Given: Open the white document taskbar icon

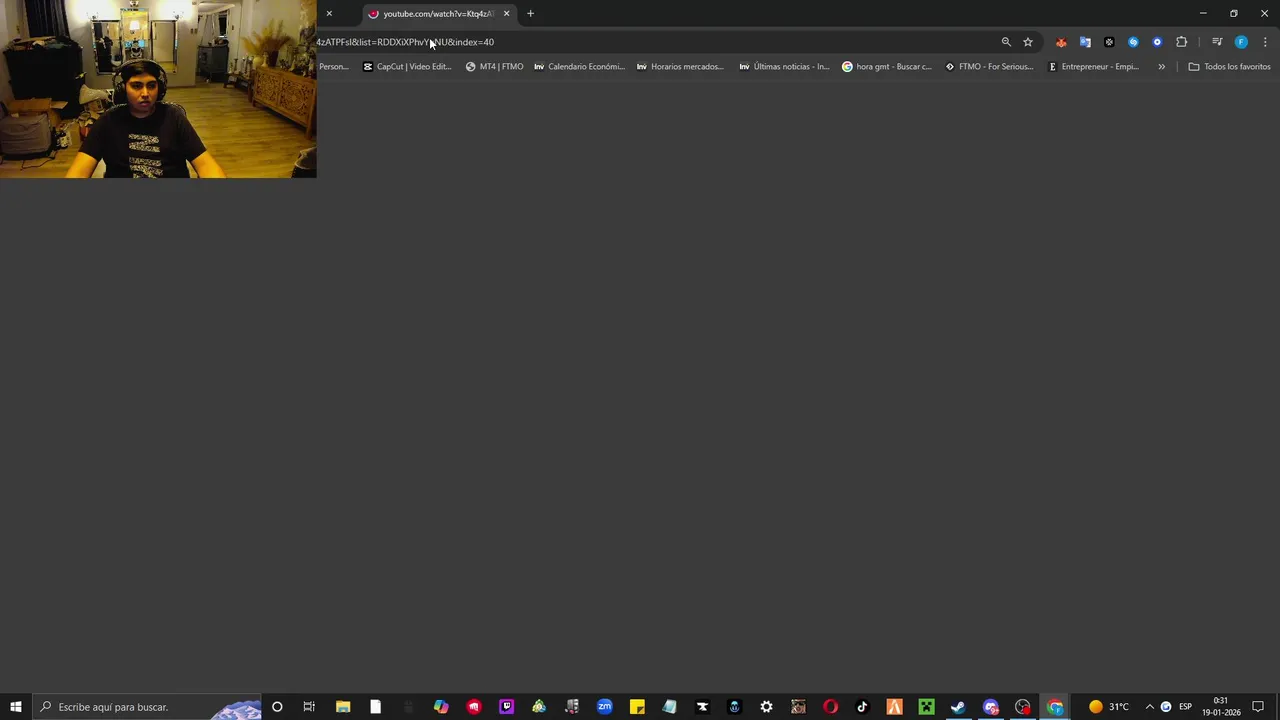Looking at the screenshot, I should (375, 707).
